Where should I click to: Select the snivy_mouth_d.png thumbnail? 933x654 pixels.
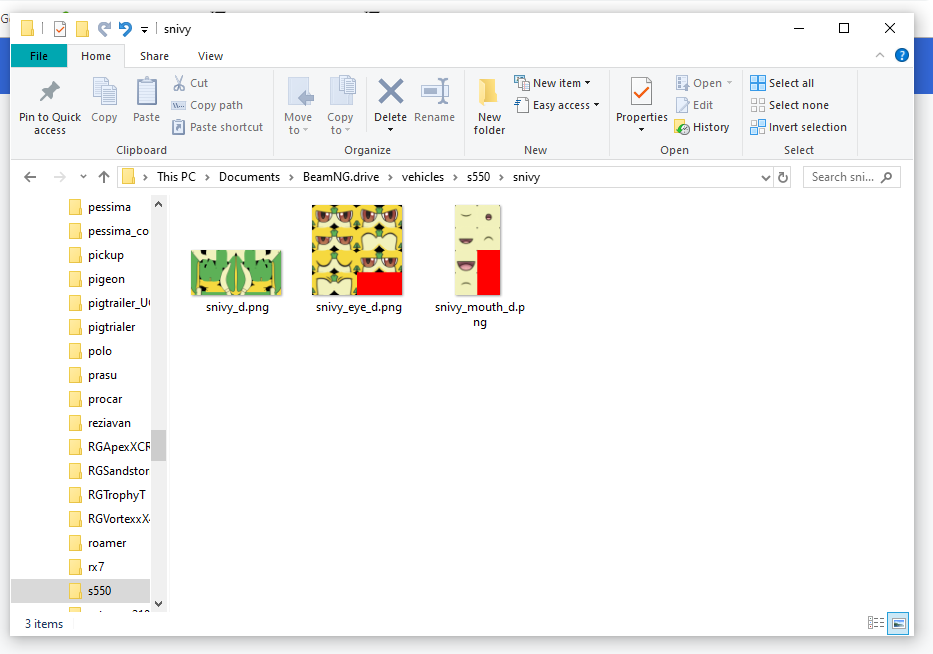(478, 250)
